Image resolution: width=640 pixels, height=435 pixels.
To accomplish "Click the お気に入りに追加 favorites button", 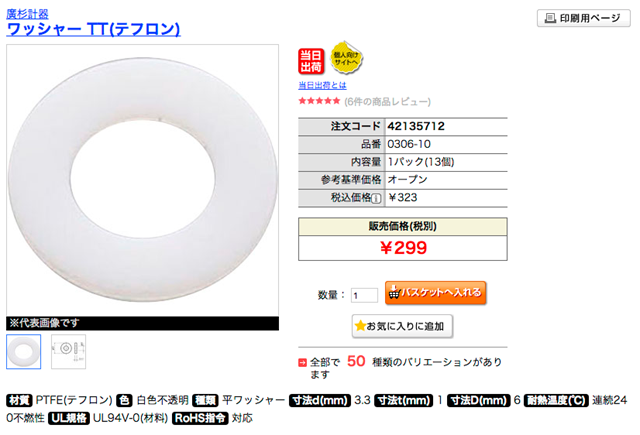I will coord(402,326).
